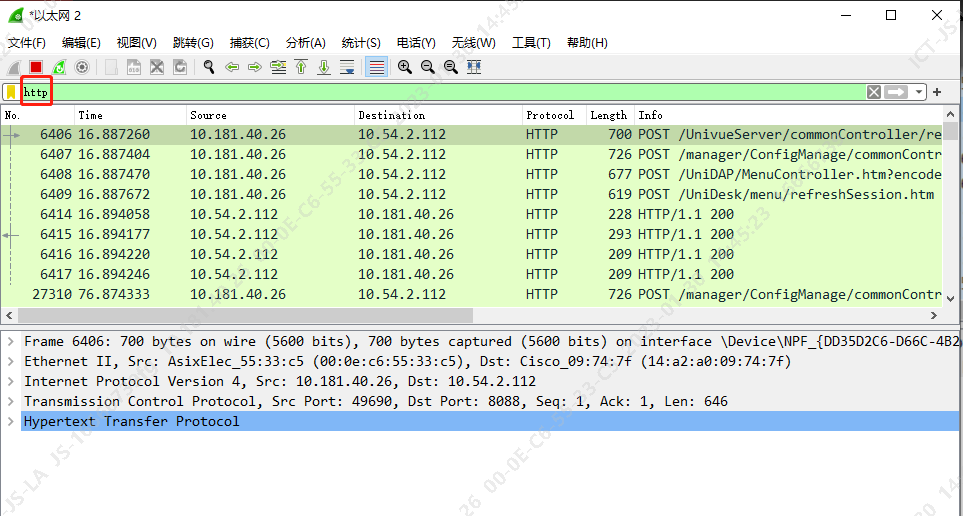Image resolution: width=963 pixels, height=516 pixels.
Task: Click the display filter bookmark icon
Action: coord(11,92)
